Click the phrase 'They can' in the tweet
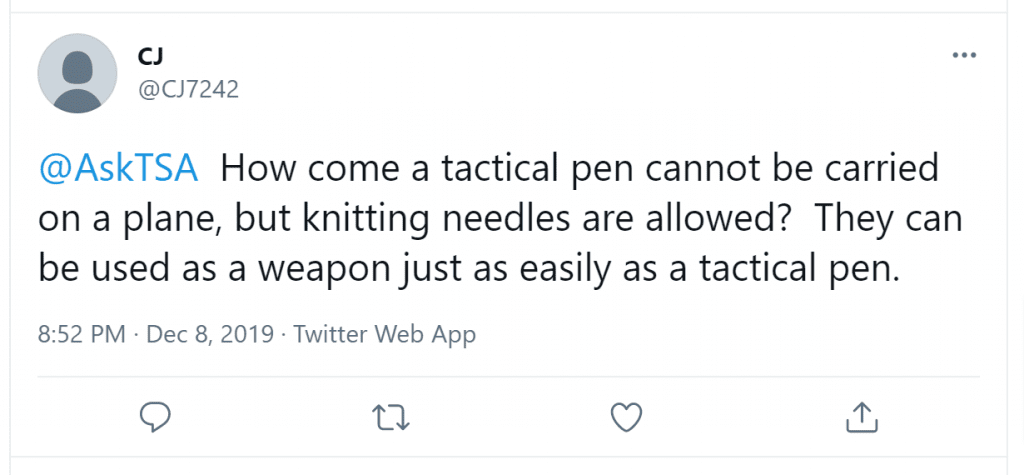 pos(889,220)
